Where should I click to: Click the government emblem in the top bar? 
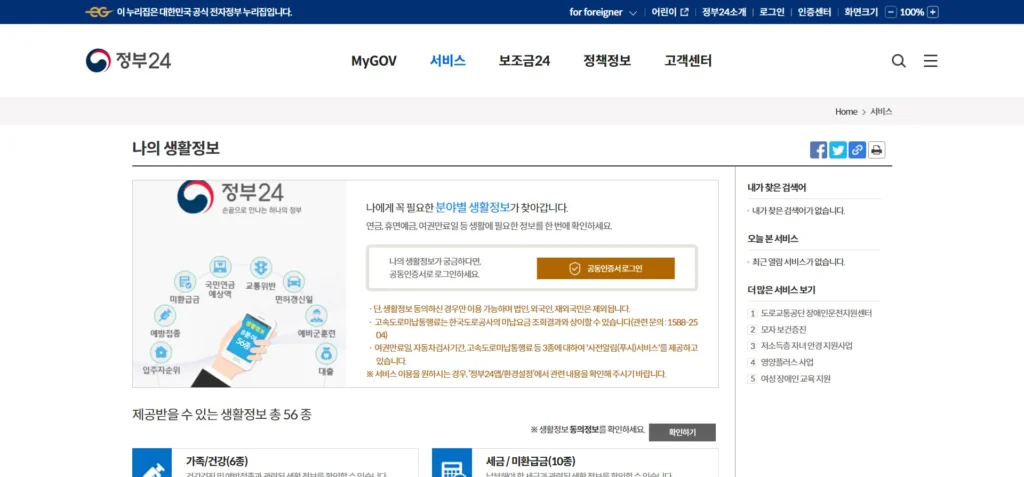coord(99,12)
